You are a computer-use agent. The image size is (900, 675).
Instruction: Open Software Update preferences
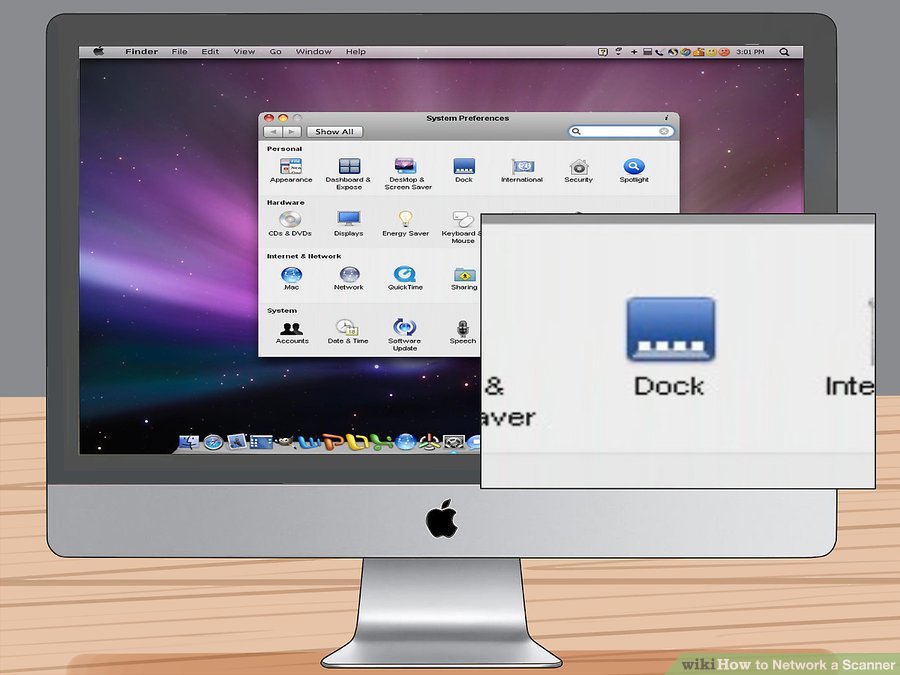405,335
